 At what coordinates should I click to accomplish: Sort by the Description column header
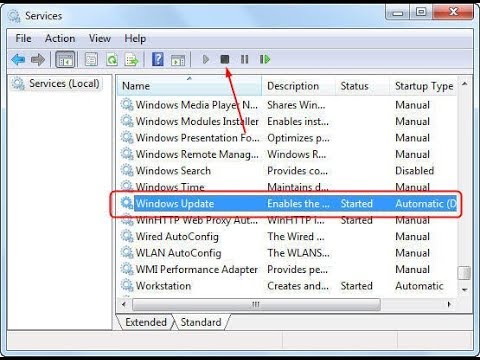tap(298, 86)
